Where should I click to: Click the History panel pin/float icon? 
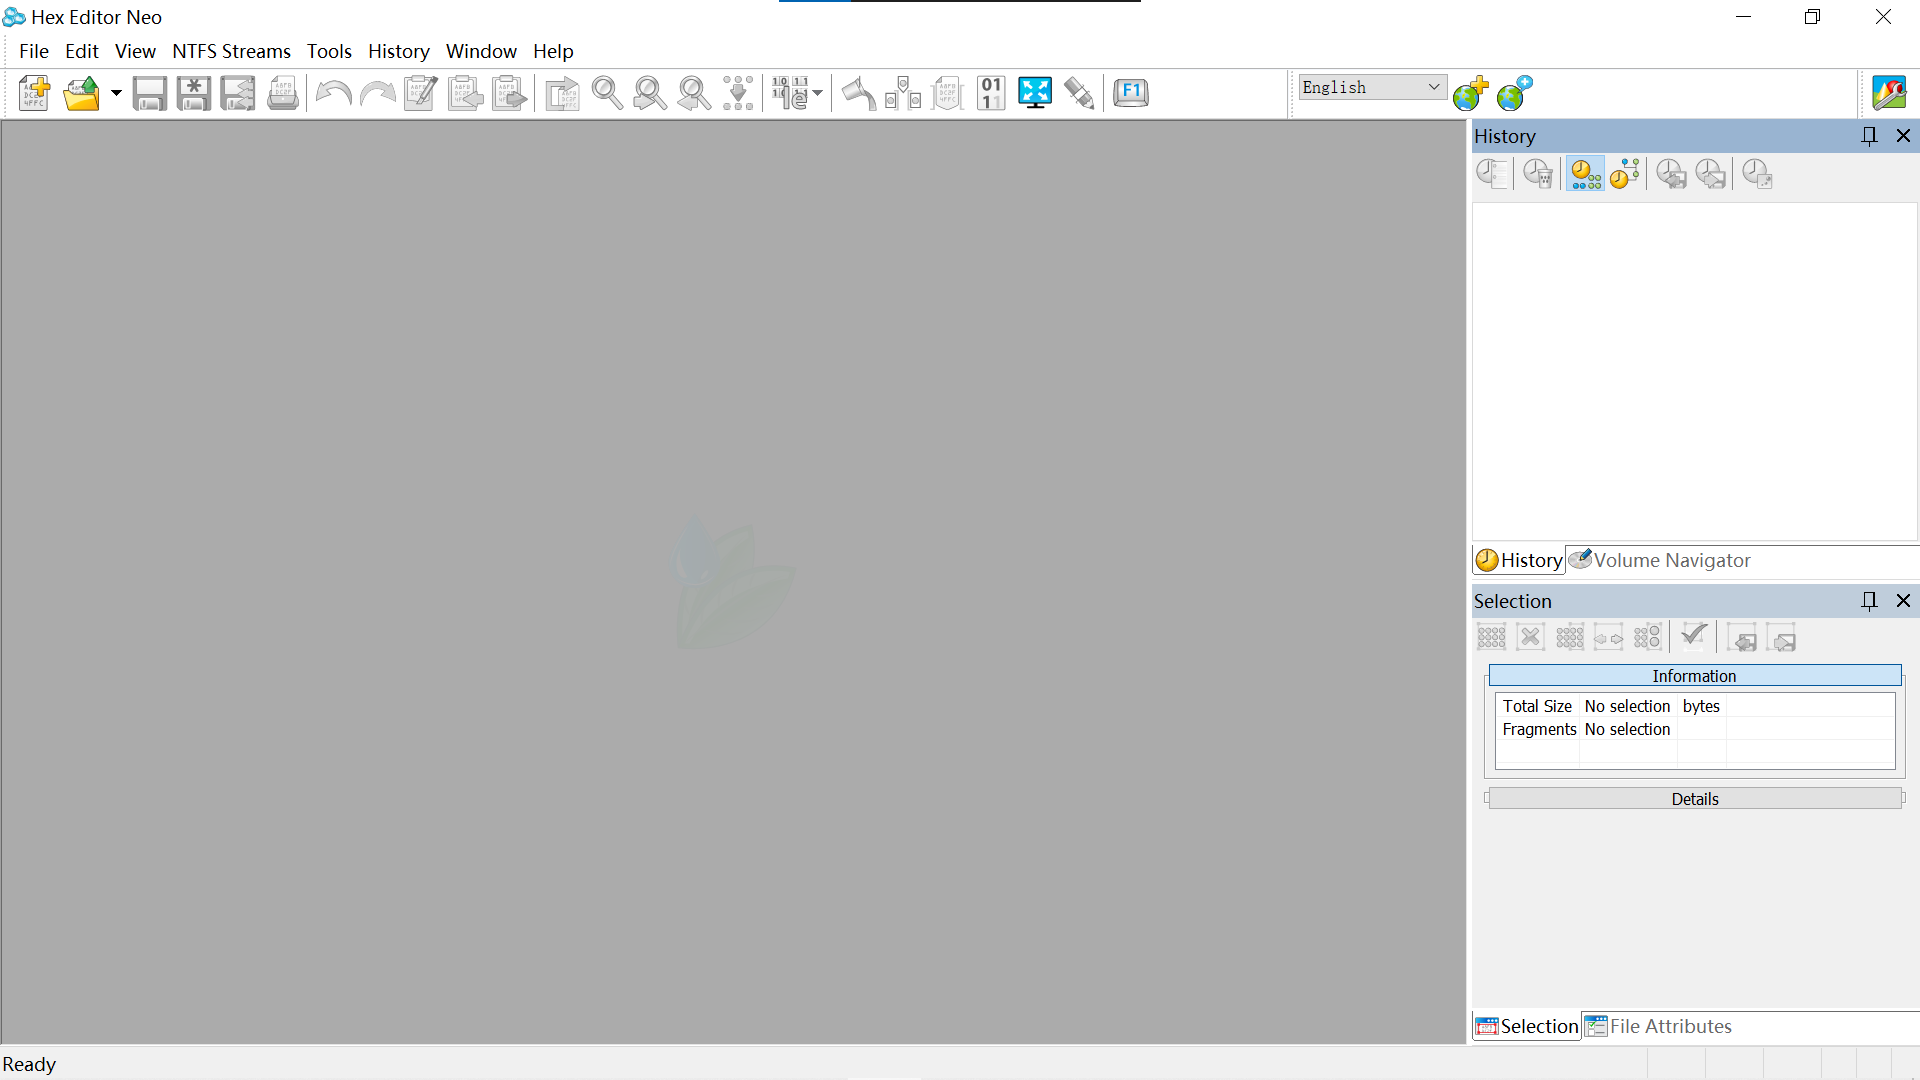pyautogui.click(x=1869, y=136)
